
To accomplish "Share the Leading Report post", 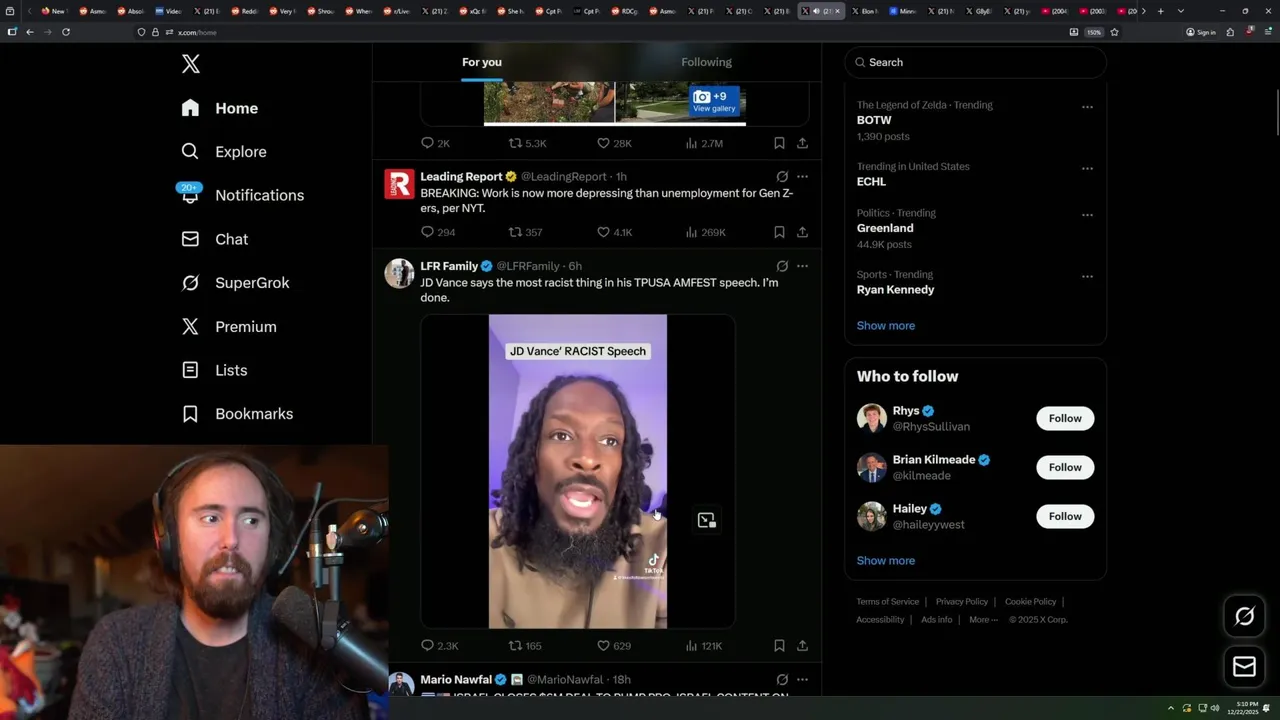I will pos(802,232).
